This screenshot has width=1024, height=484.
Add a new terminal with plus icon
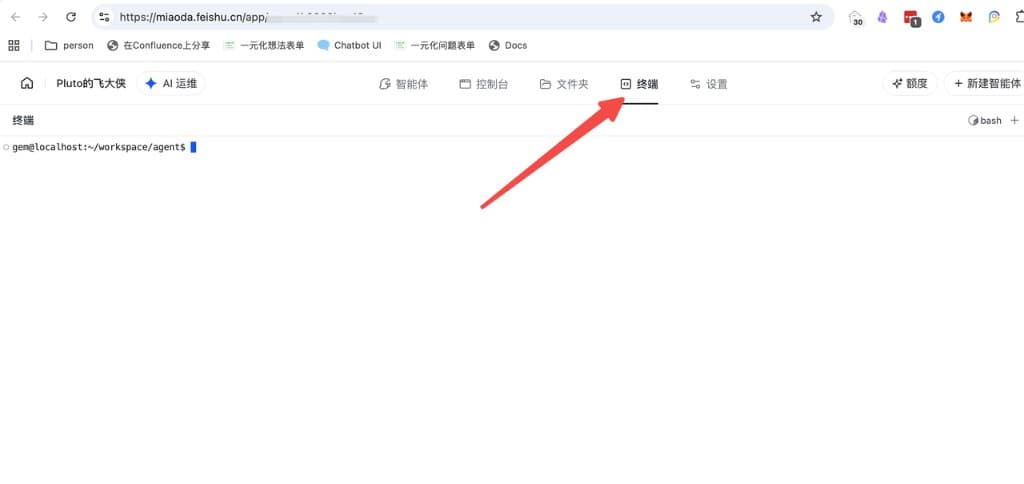coord(1014,120)
